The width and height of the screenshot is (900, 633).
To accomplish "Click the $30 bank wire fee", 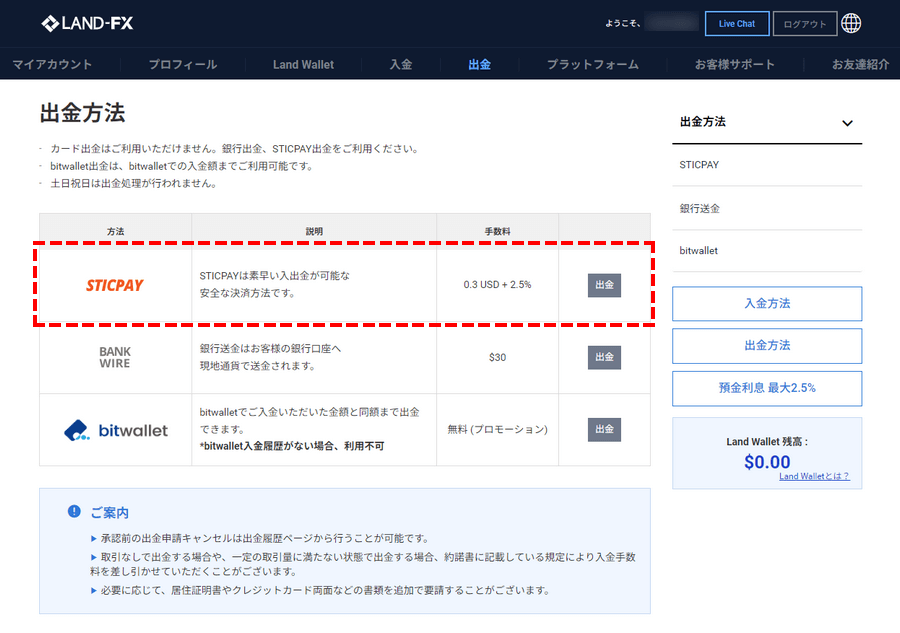I will tap(498, 358).
